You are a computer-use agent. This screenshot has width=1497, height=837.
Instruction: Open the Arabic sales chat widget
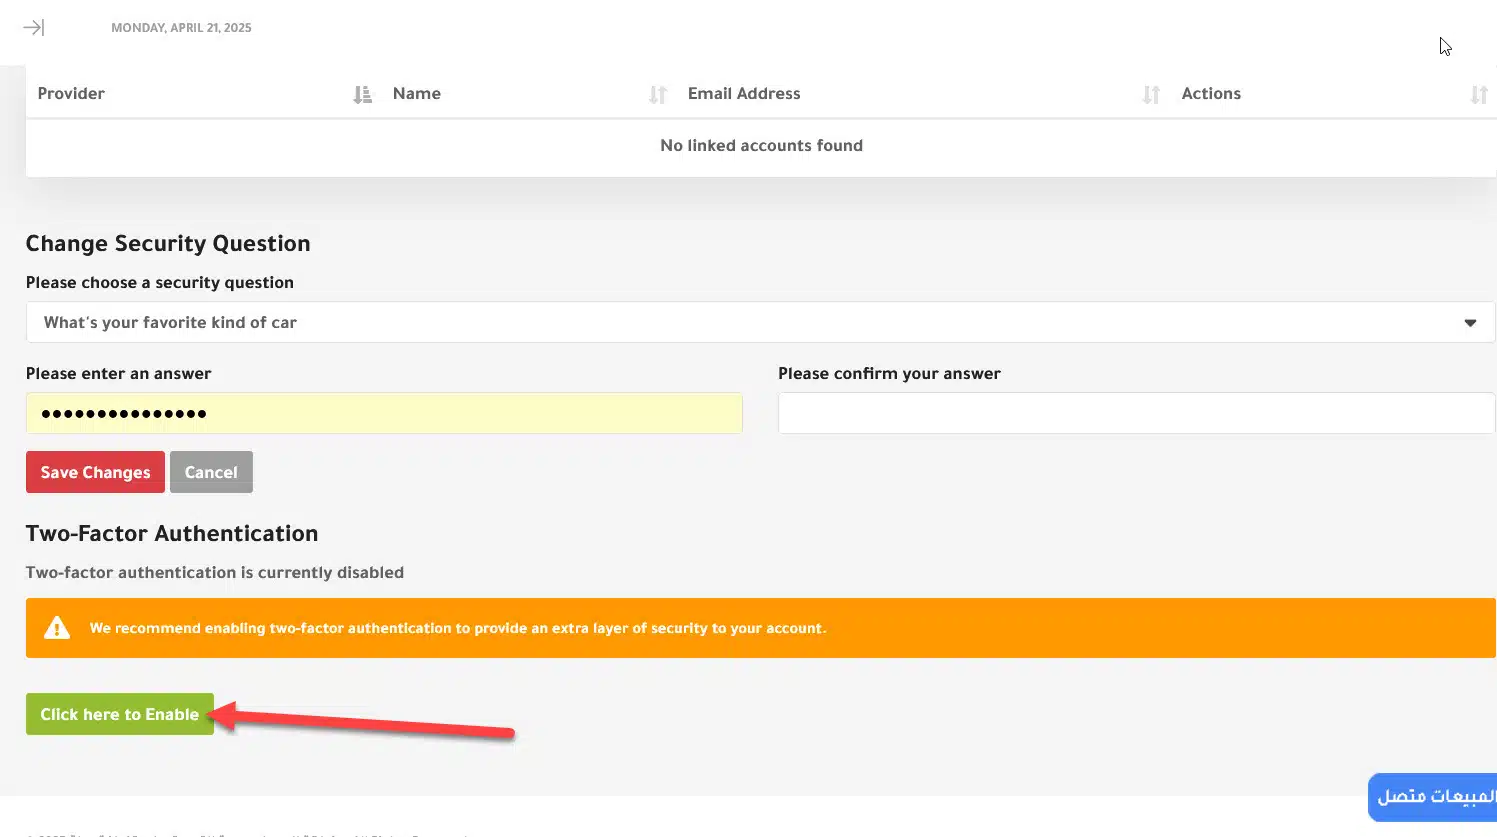pos(1433,797)
